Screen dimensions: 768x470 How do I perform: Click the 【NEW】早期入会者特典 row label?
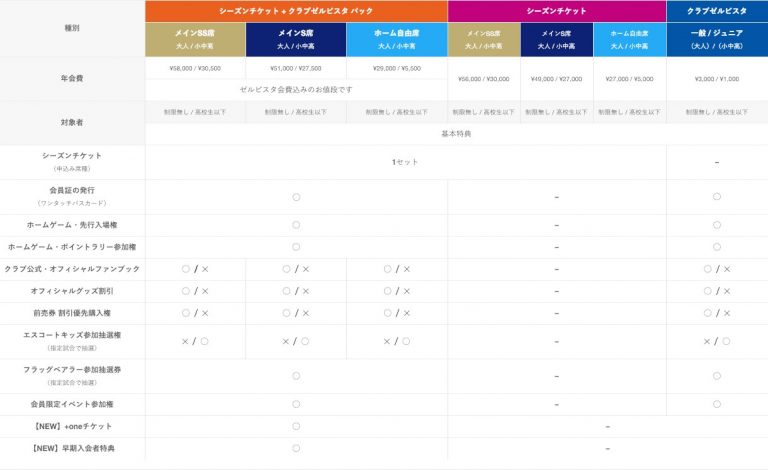tap(72, 448)
